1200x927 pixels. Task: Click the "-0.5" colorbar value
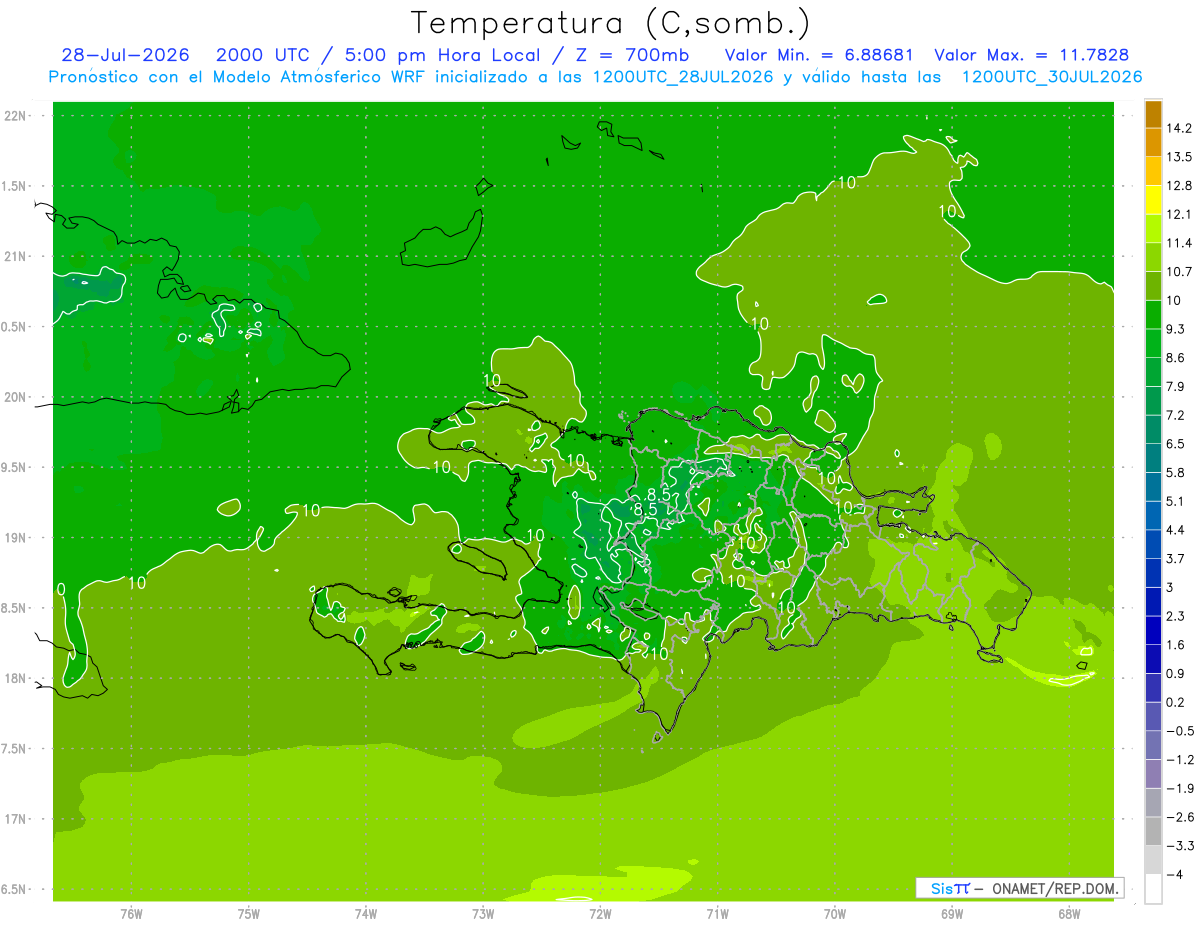click(1179, 731)
